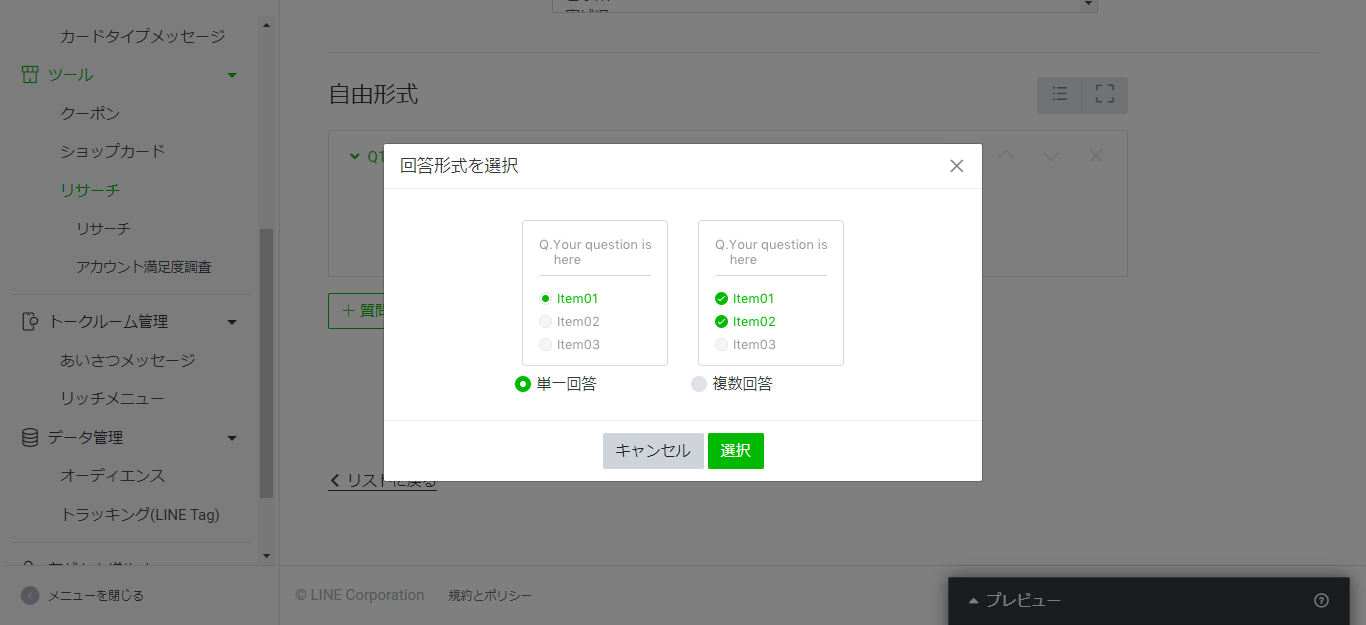Switch to list view icon
This screenshot has height=625, width=1366.
(x=1060, y=95)
